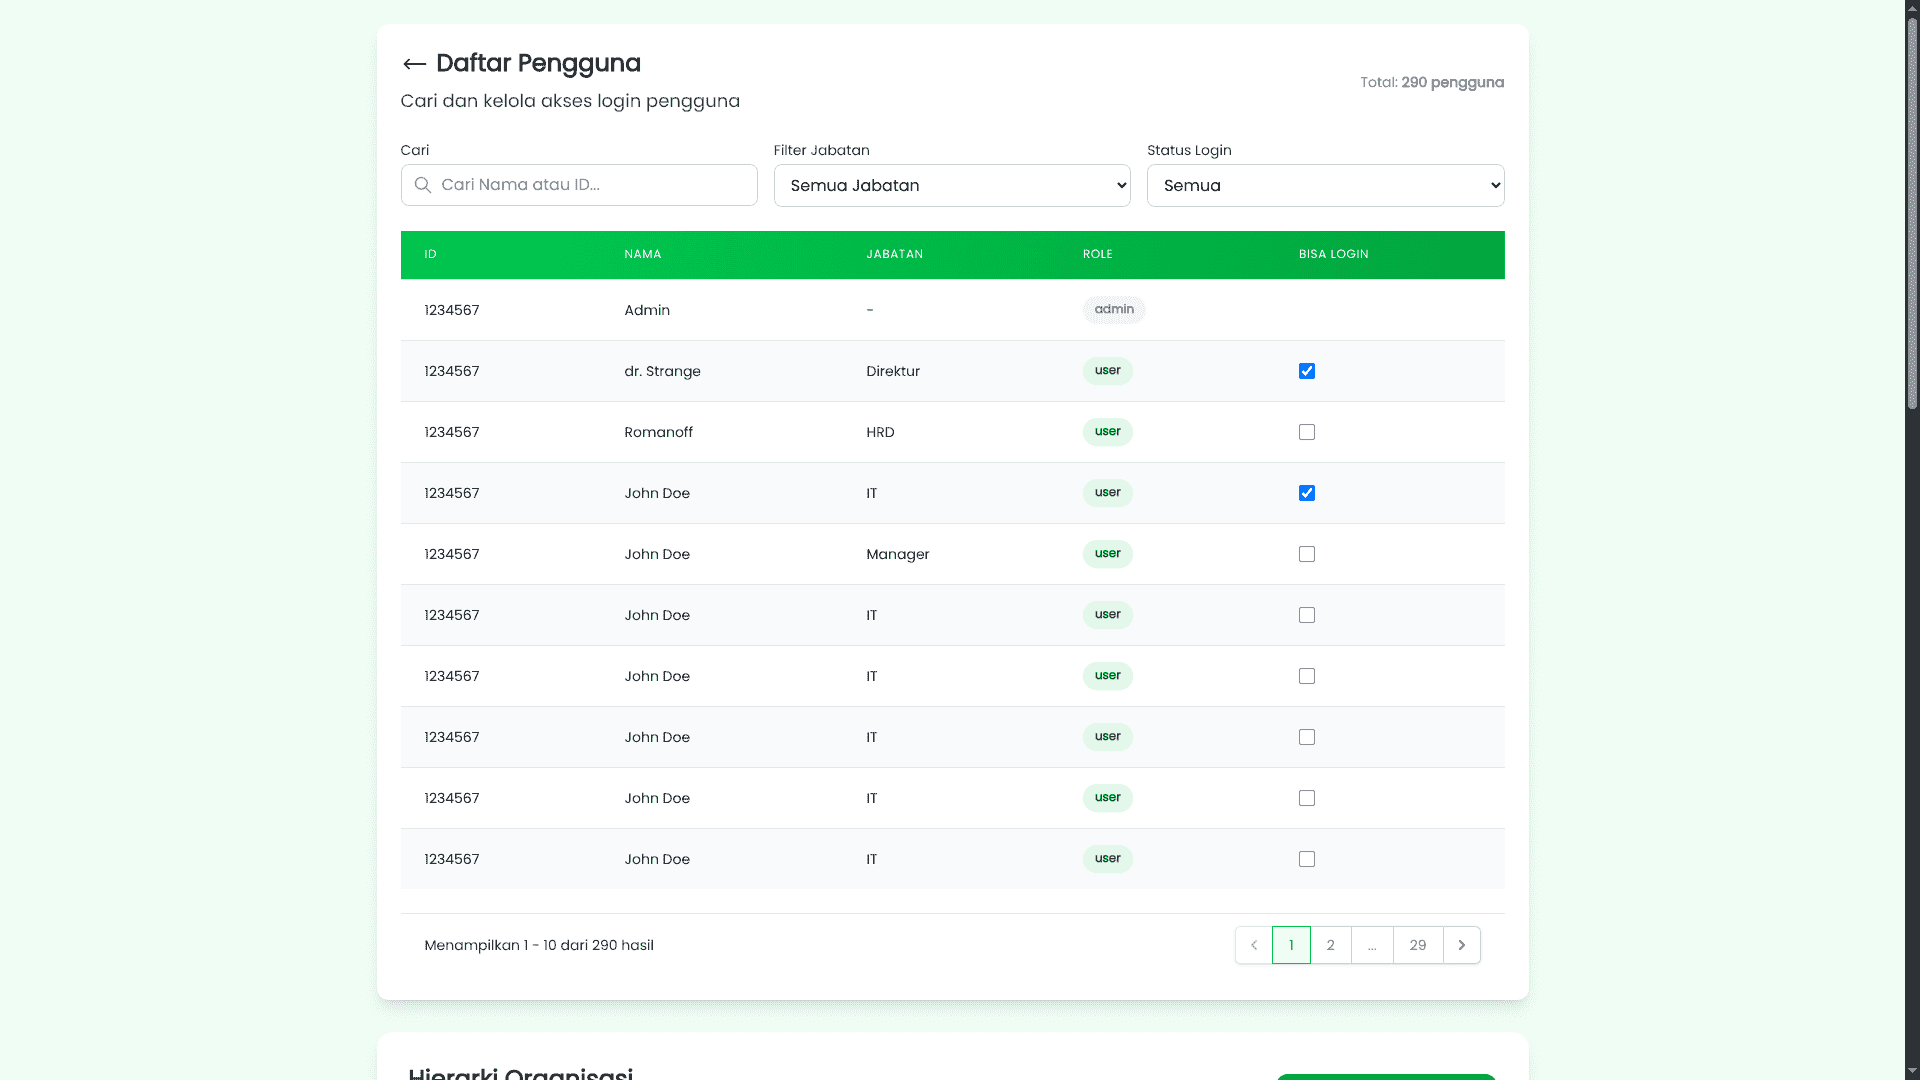Click the green button in Hierarki Organisasi section
Viewport: 1920px width, 1080px height.
click(1386, 1078)
